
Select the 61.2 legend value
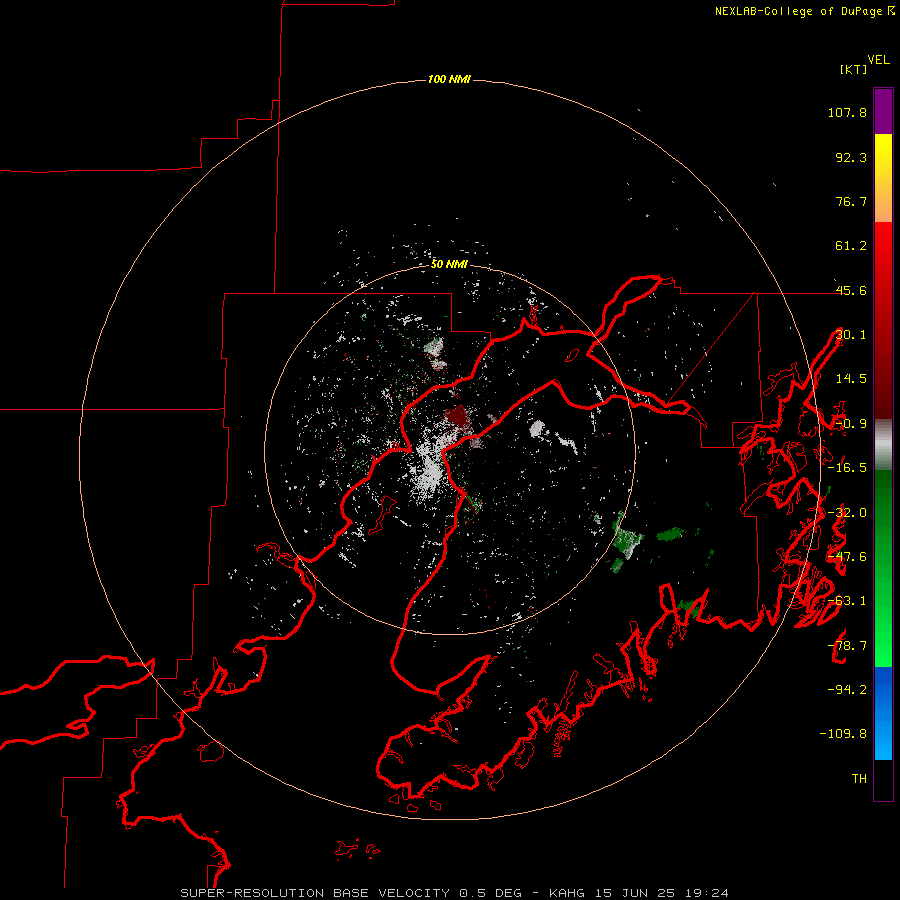coord(851,246)
